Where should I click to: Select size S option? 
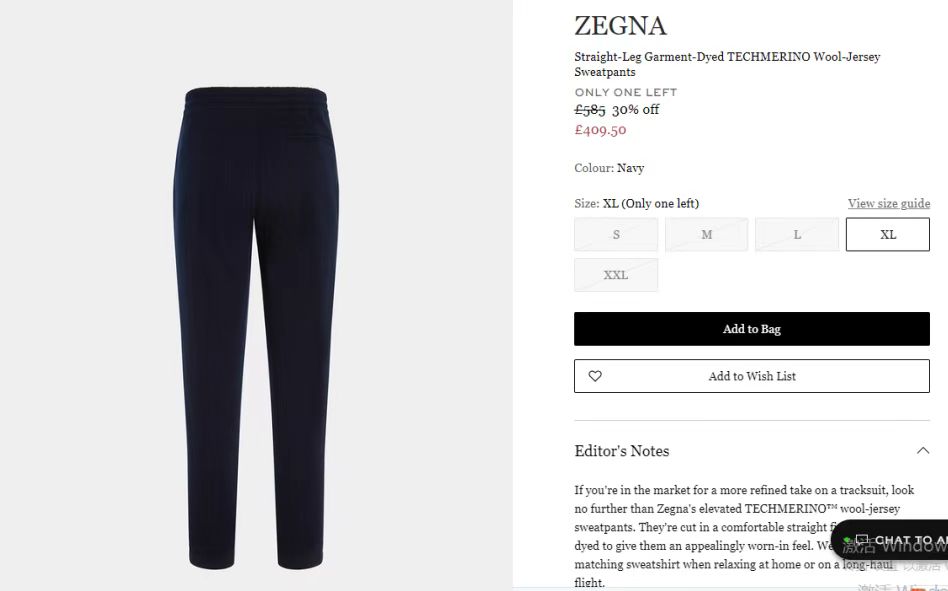click(616, 234)
